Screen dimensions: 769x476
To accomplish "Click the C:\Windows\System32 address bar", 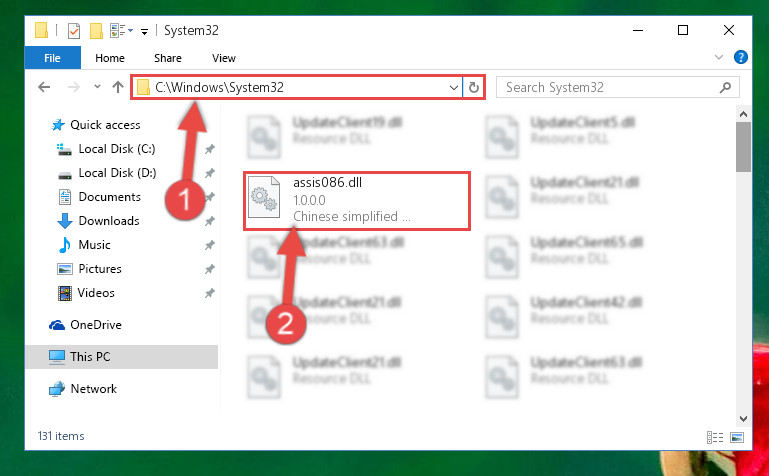I will coord(297,87).
